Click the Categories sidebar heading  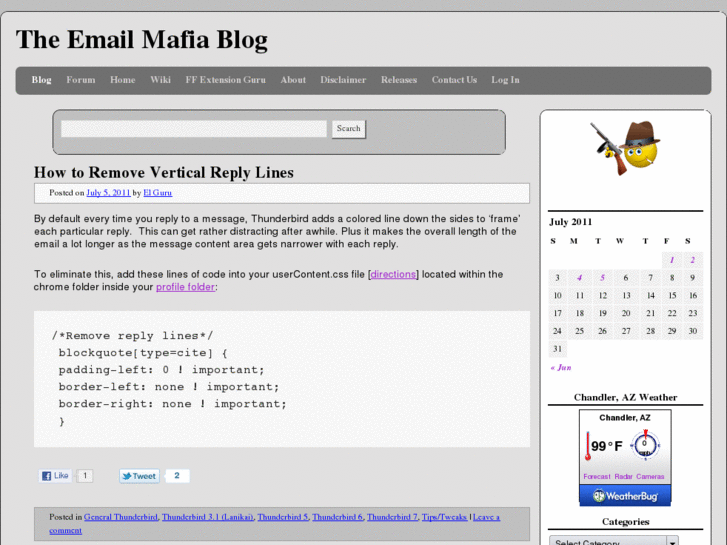click(625, 522)
